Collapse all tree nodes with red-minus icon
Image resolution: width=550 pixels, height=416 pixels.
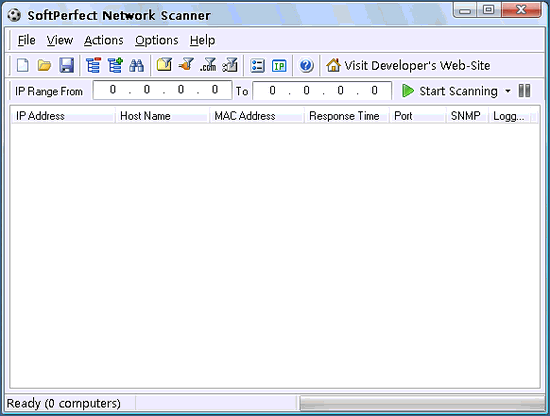pos(94,66)
